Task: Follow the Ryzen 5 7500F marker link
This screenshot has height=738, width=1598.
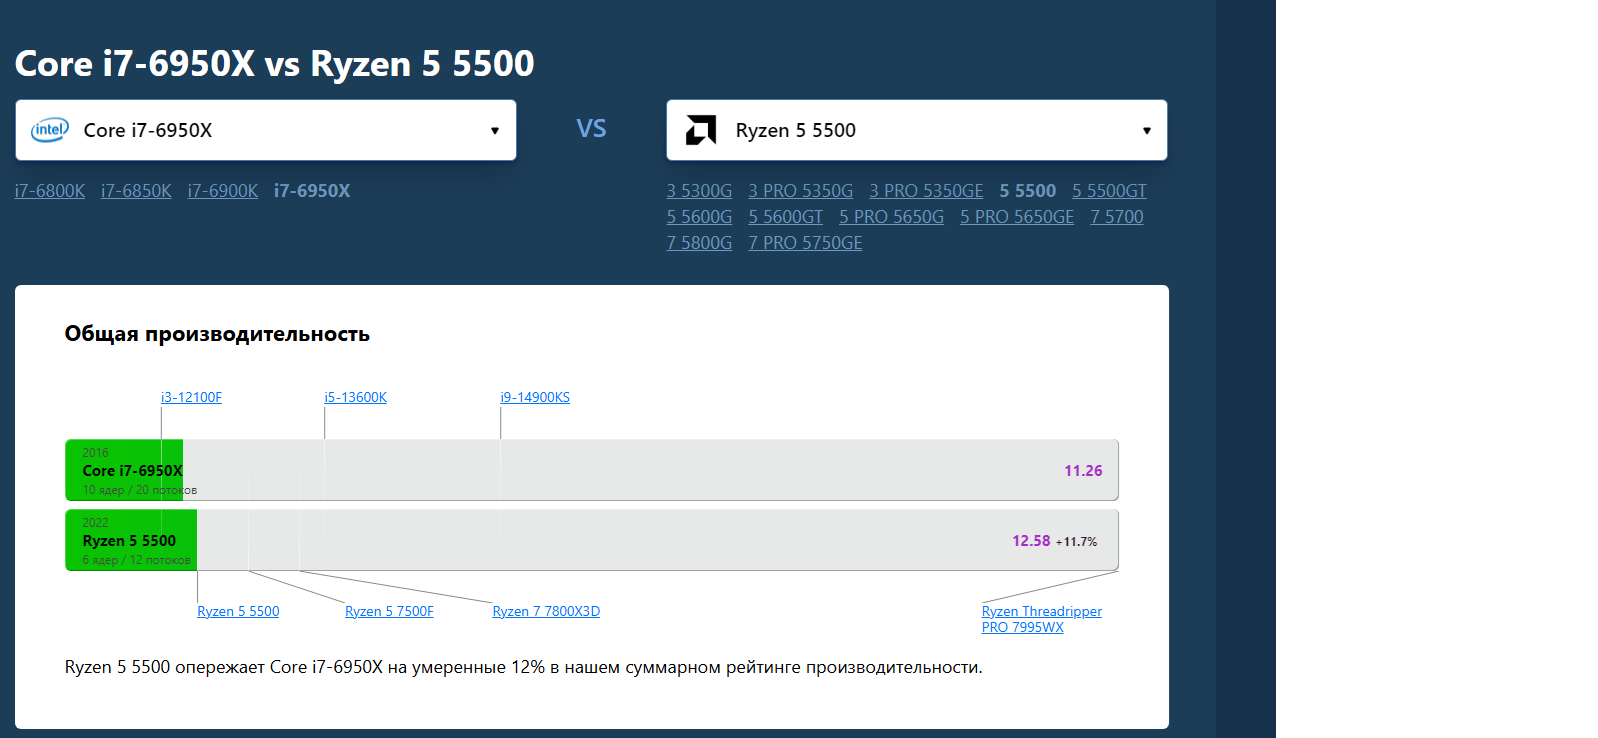Action: (389, 611)
